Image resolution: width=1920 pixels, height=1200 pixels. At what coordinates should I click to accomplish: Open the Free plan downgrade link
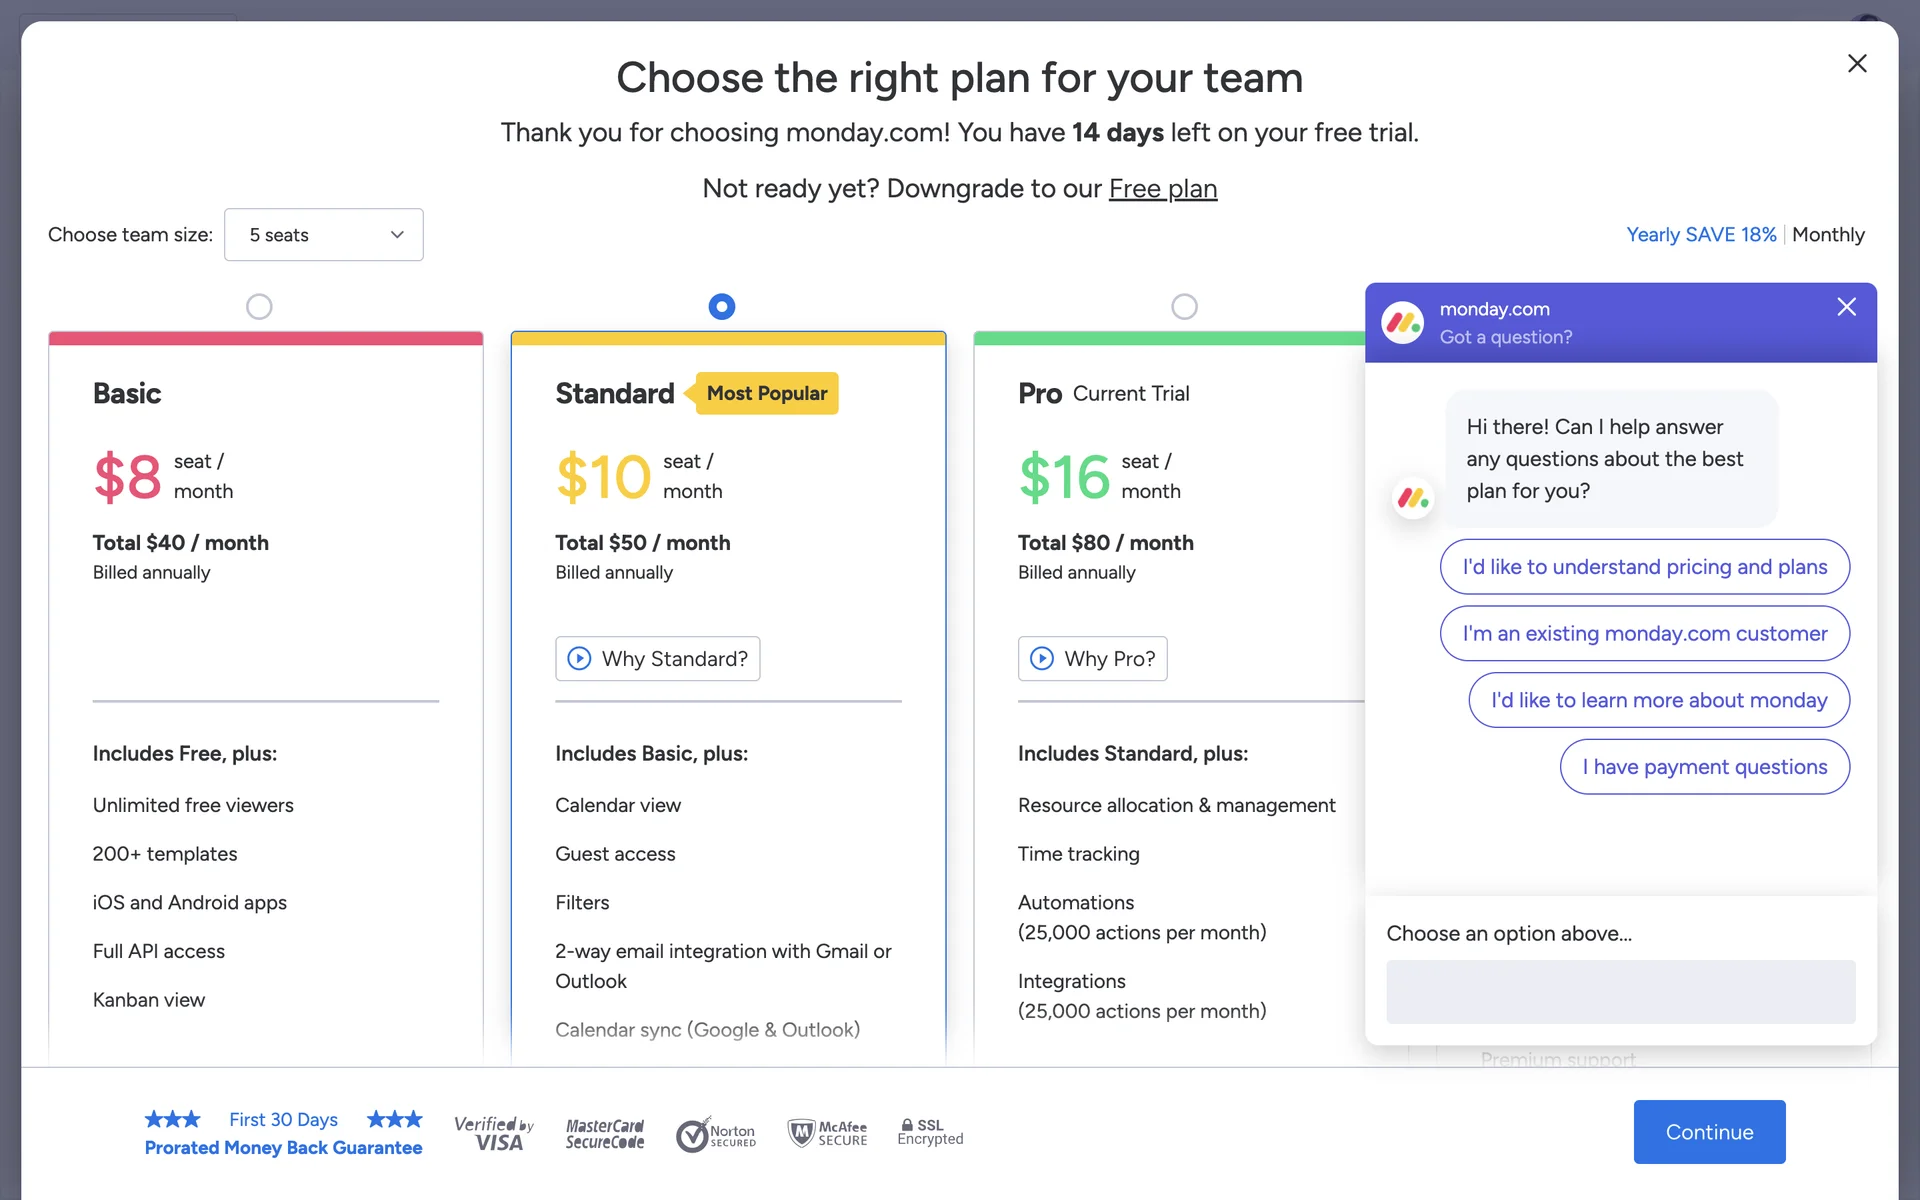[x=1162, y=189]
